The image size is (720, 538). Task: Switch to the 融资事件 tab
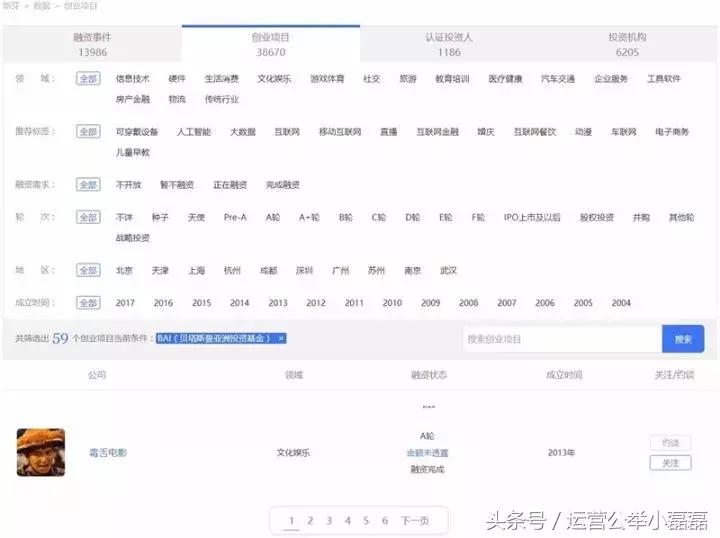[92, 44]
